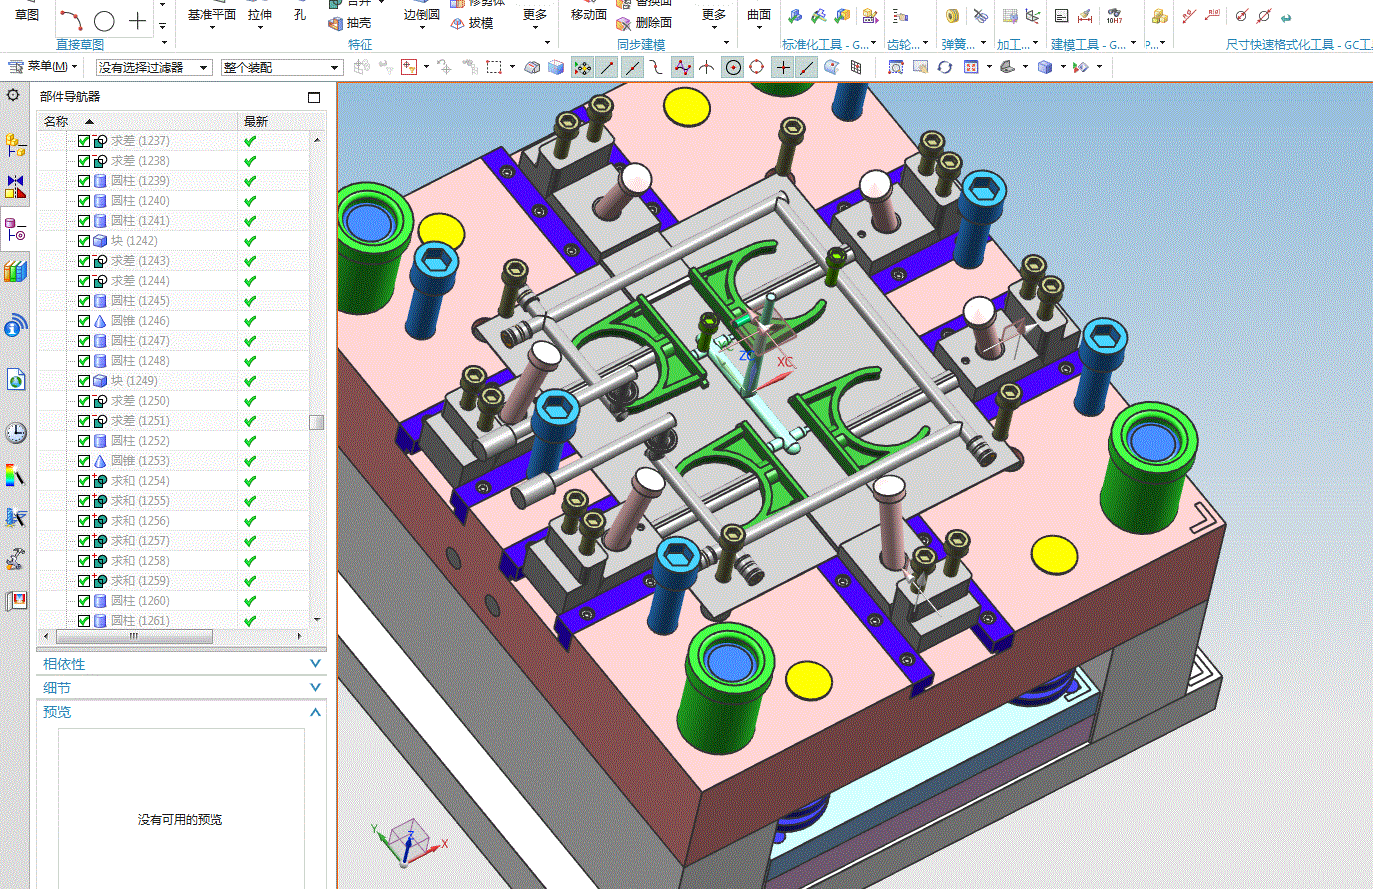Uncheck the 块 (1249) feature checkbox
1373x889 pixels.
point(84,381)
